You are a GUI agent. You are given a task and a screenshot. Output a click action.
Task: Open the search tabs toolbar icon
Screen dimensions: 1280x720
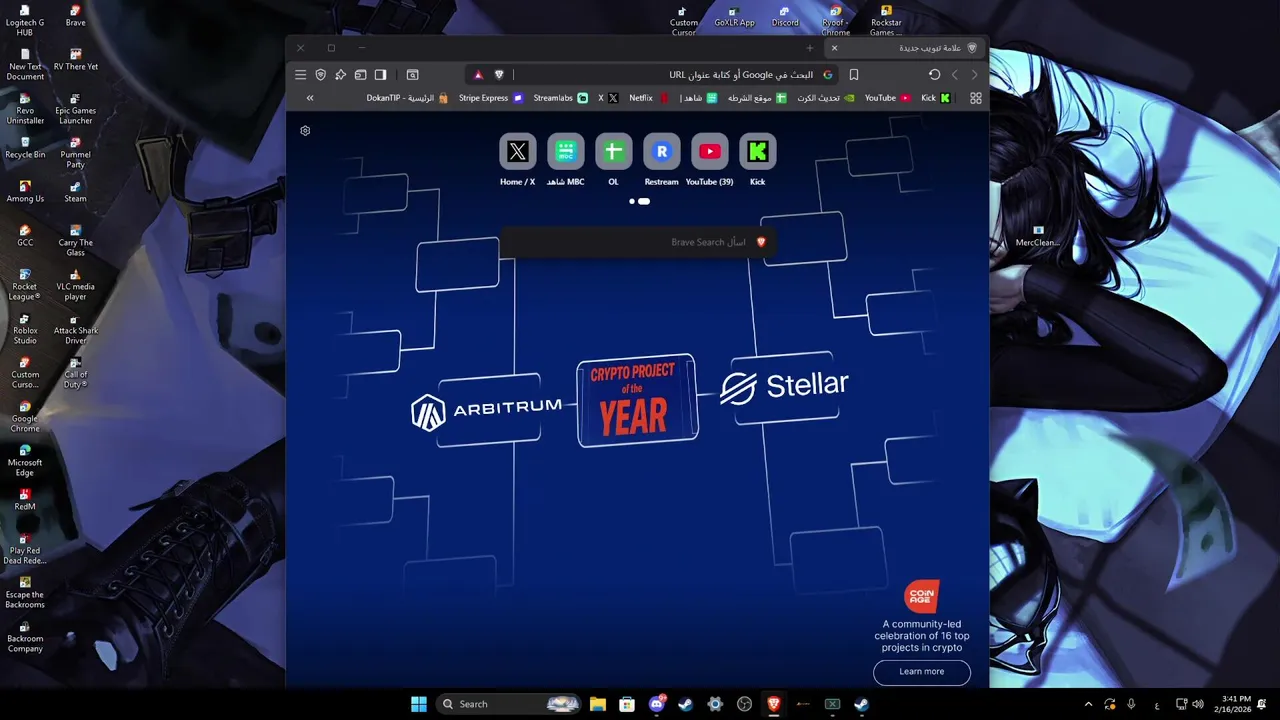(x=412, y=75)
